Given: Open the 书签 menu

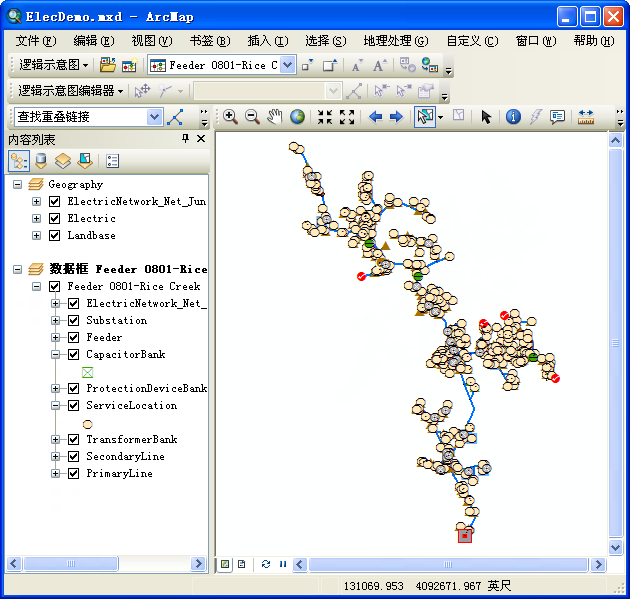Looking at the screenshot, I should point(209,41).
